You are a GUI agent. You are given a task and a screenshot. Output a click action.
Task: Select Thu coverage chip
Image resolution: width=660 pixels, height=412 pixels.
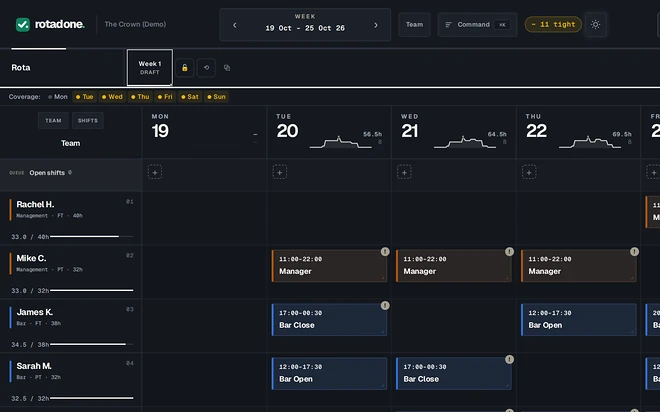(140, 97)
